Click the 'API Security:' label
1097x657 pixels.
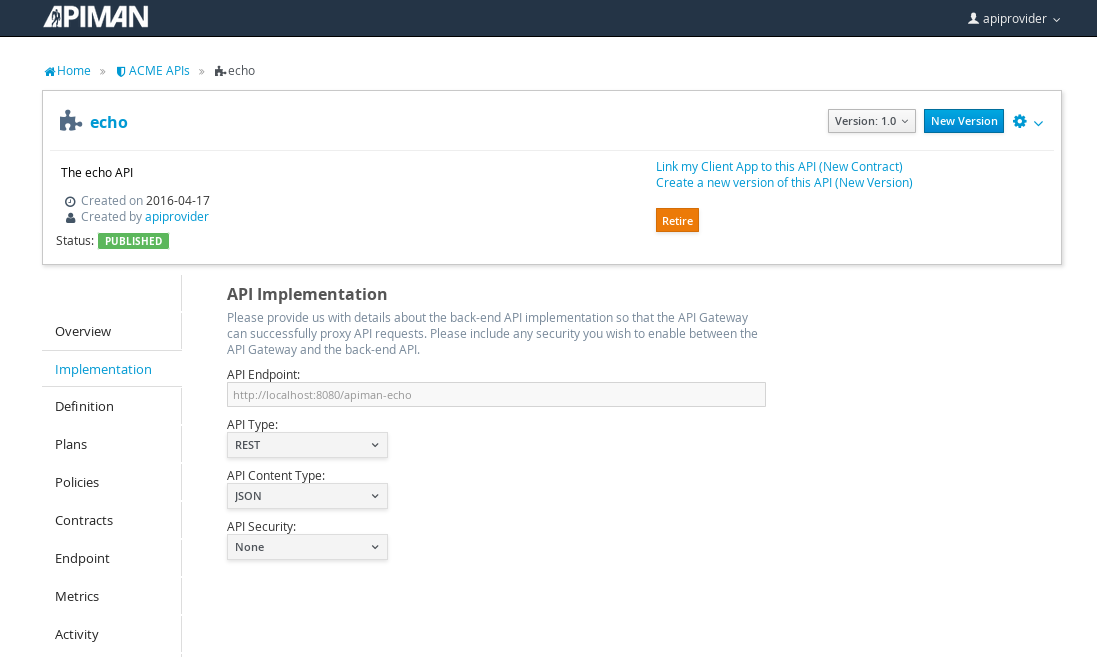261,527
